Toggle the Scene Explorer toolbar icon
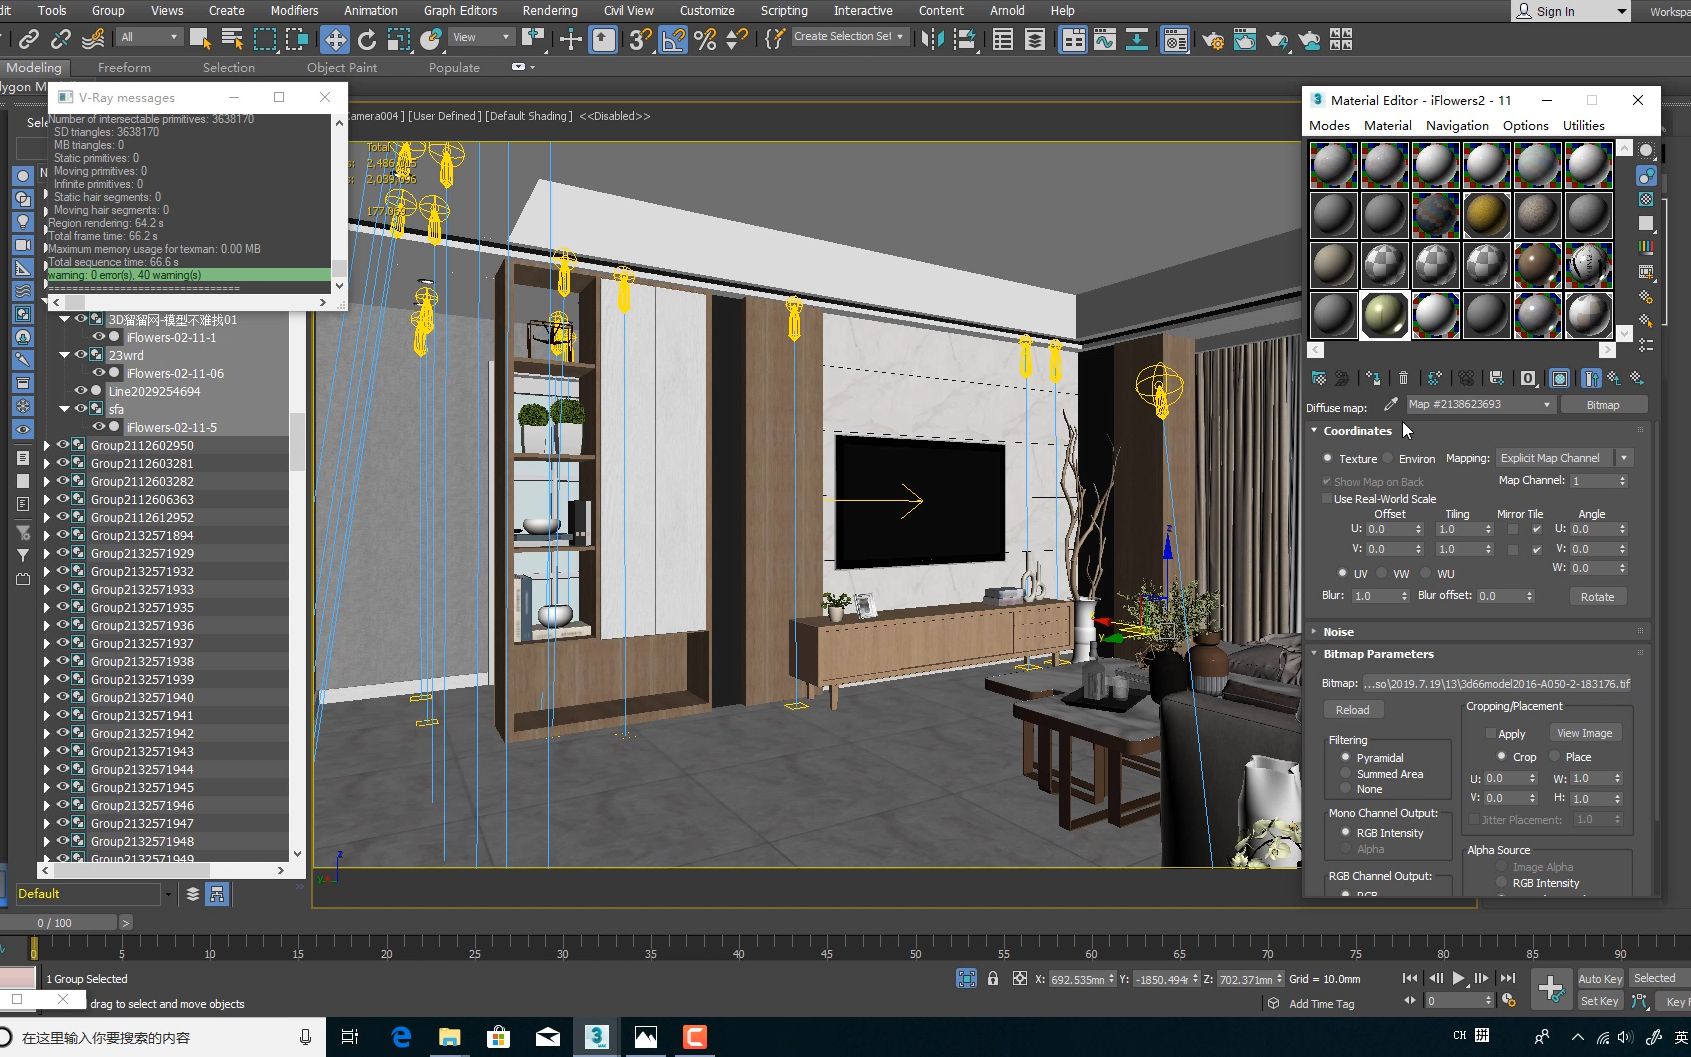This screenshot has height=1057, width=1691. 1003,39
